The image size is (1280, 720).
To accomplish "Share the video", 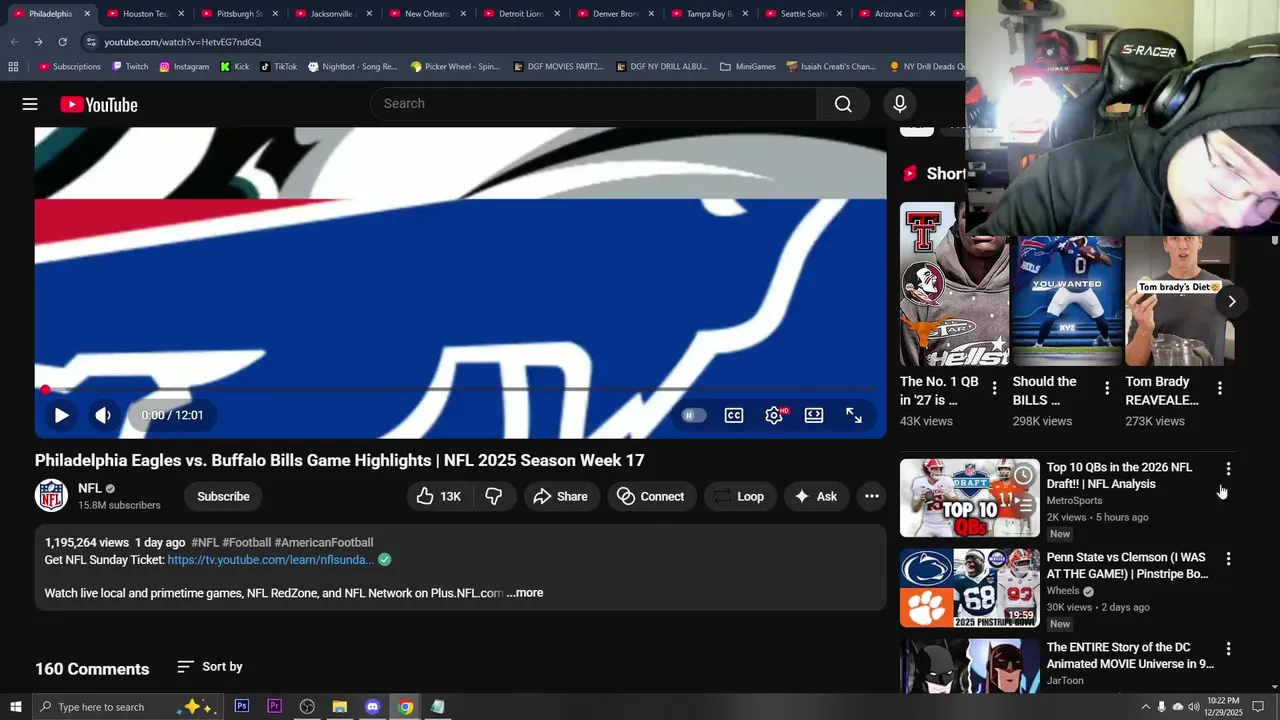I will click(560, 496).
